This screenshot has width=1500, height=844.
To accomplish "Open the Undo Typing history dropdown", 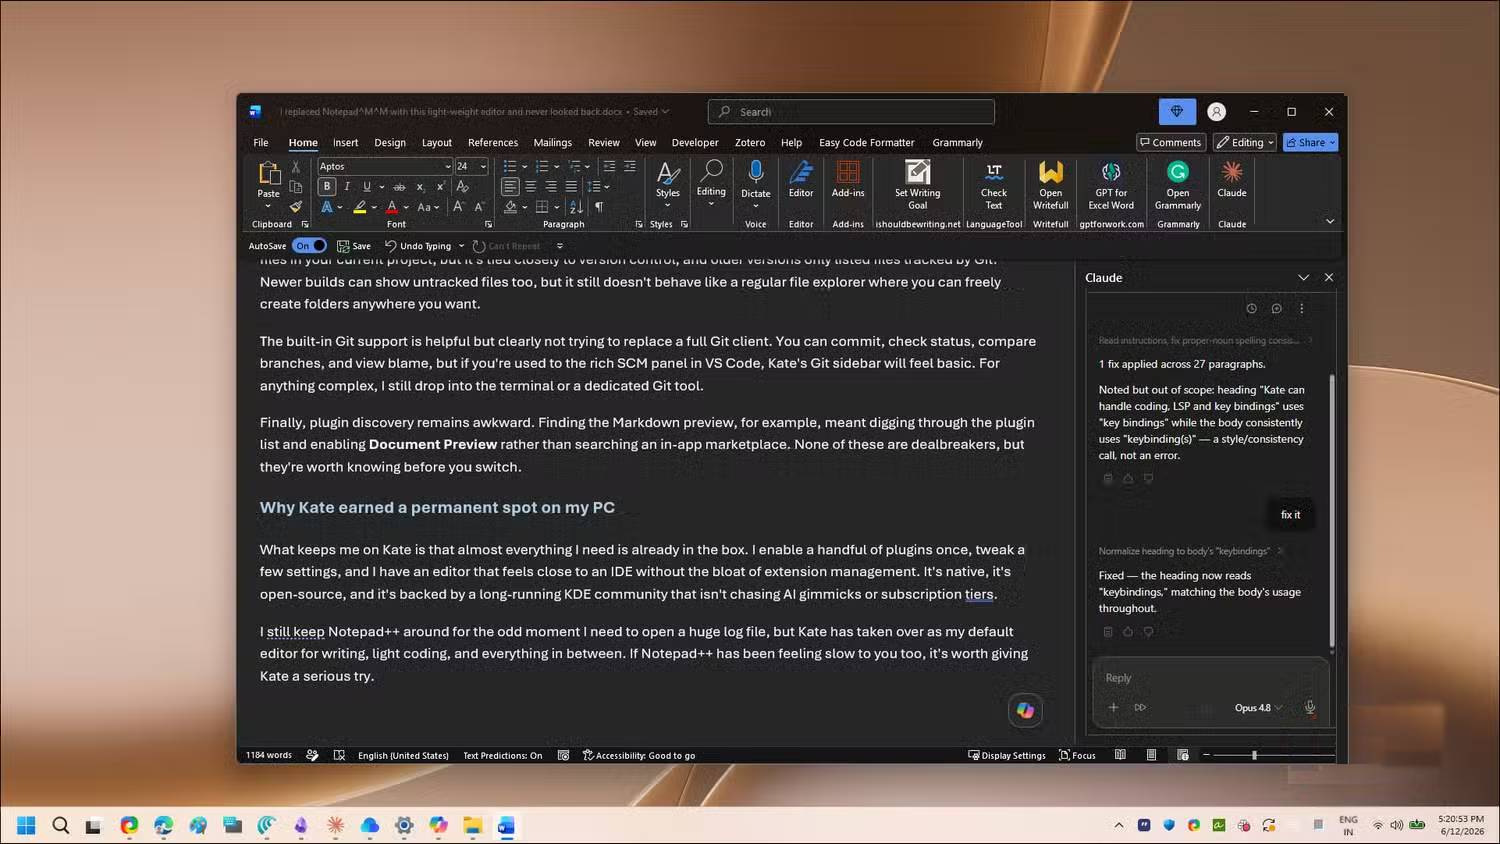I will click(x=461, y=246).
